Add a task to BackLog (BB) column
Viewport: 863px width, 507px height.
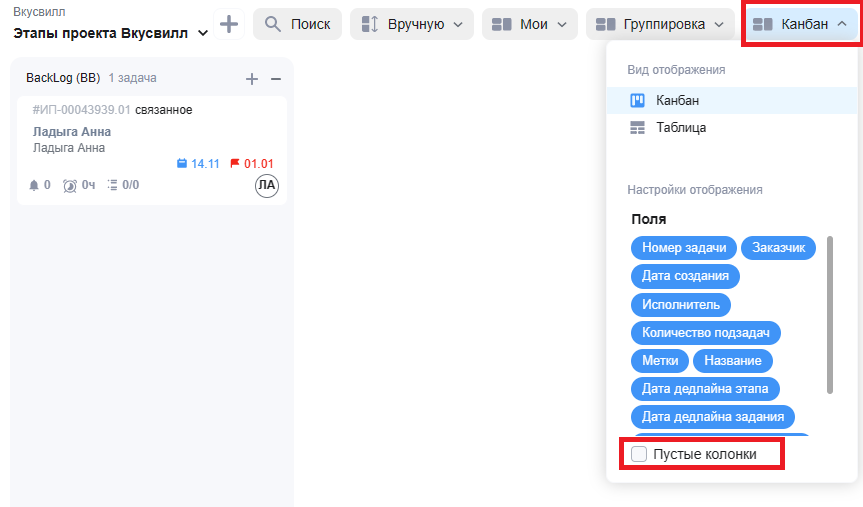click(252, 79)
